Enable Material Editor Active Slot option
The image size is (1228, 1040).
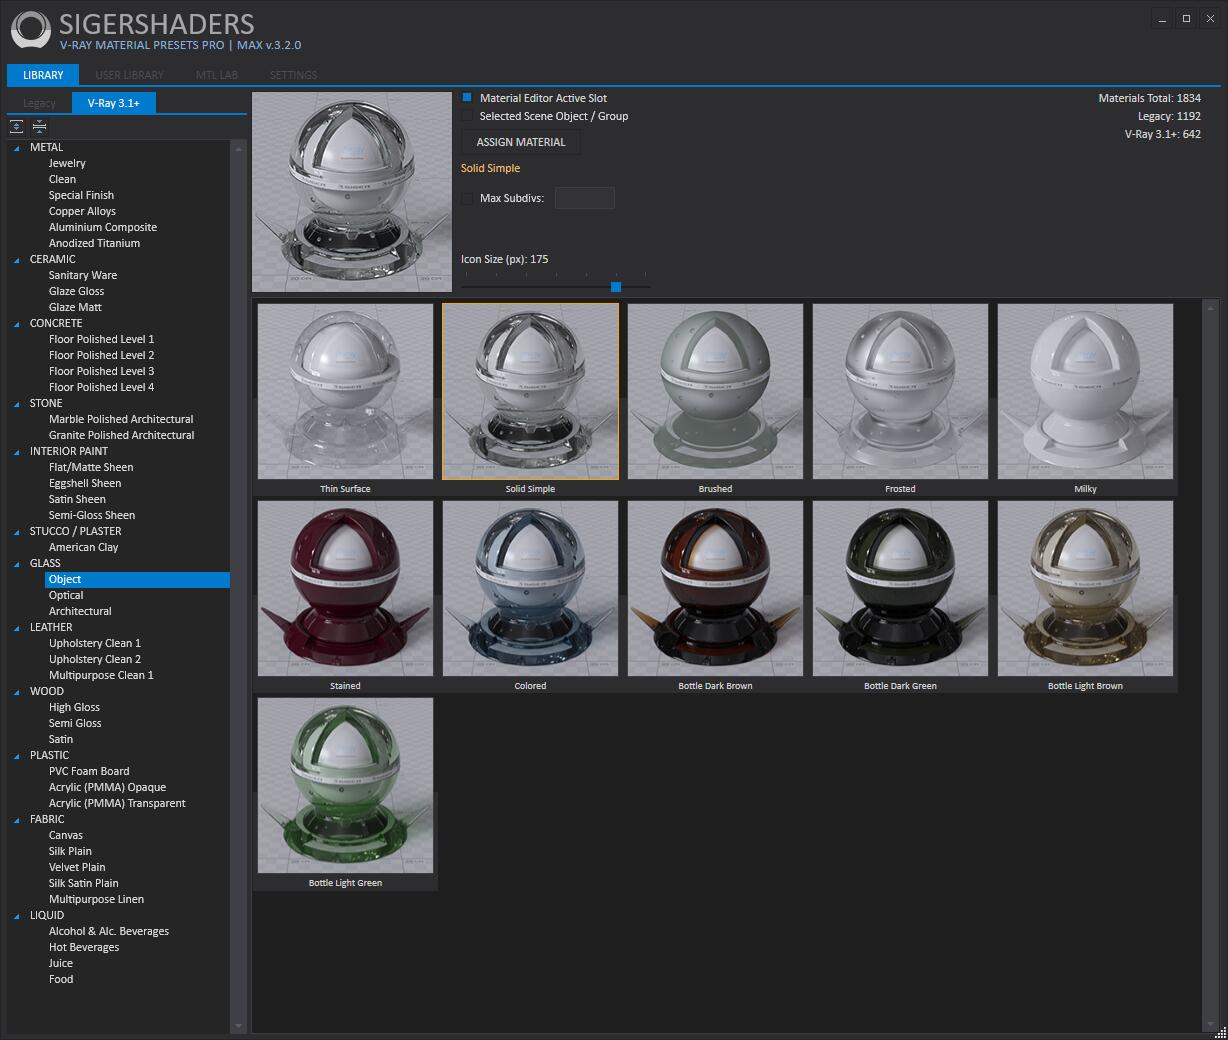coord(467,98)
